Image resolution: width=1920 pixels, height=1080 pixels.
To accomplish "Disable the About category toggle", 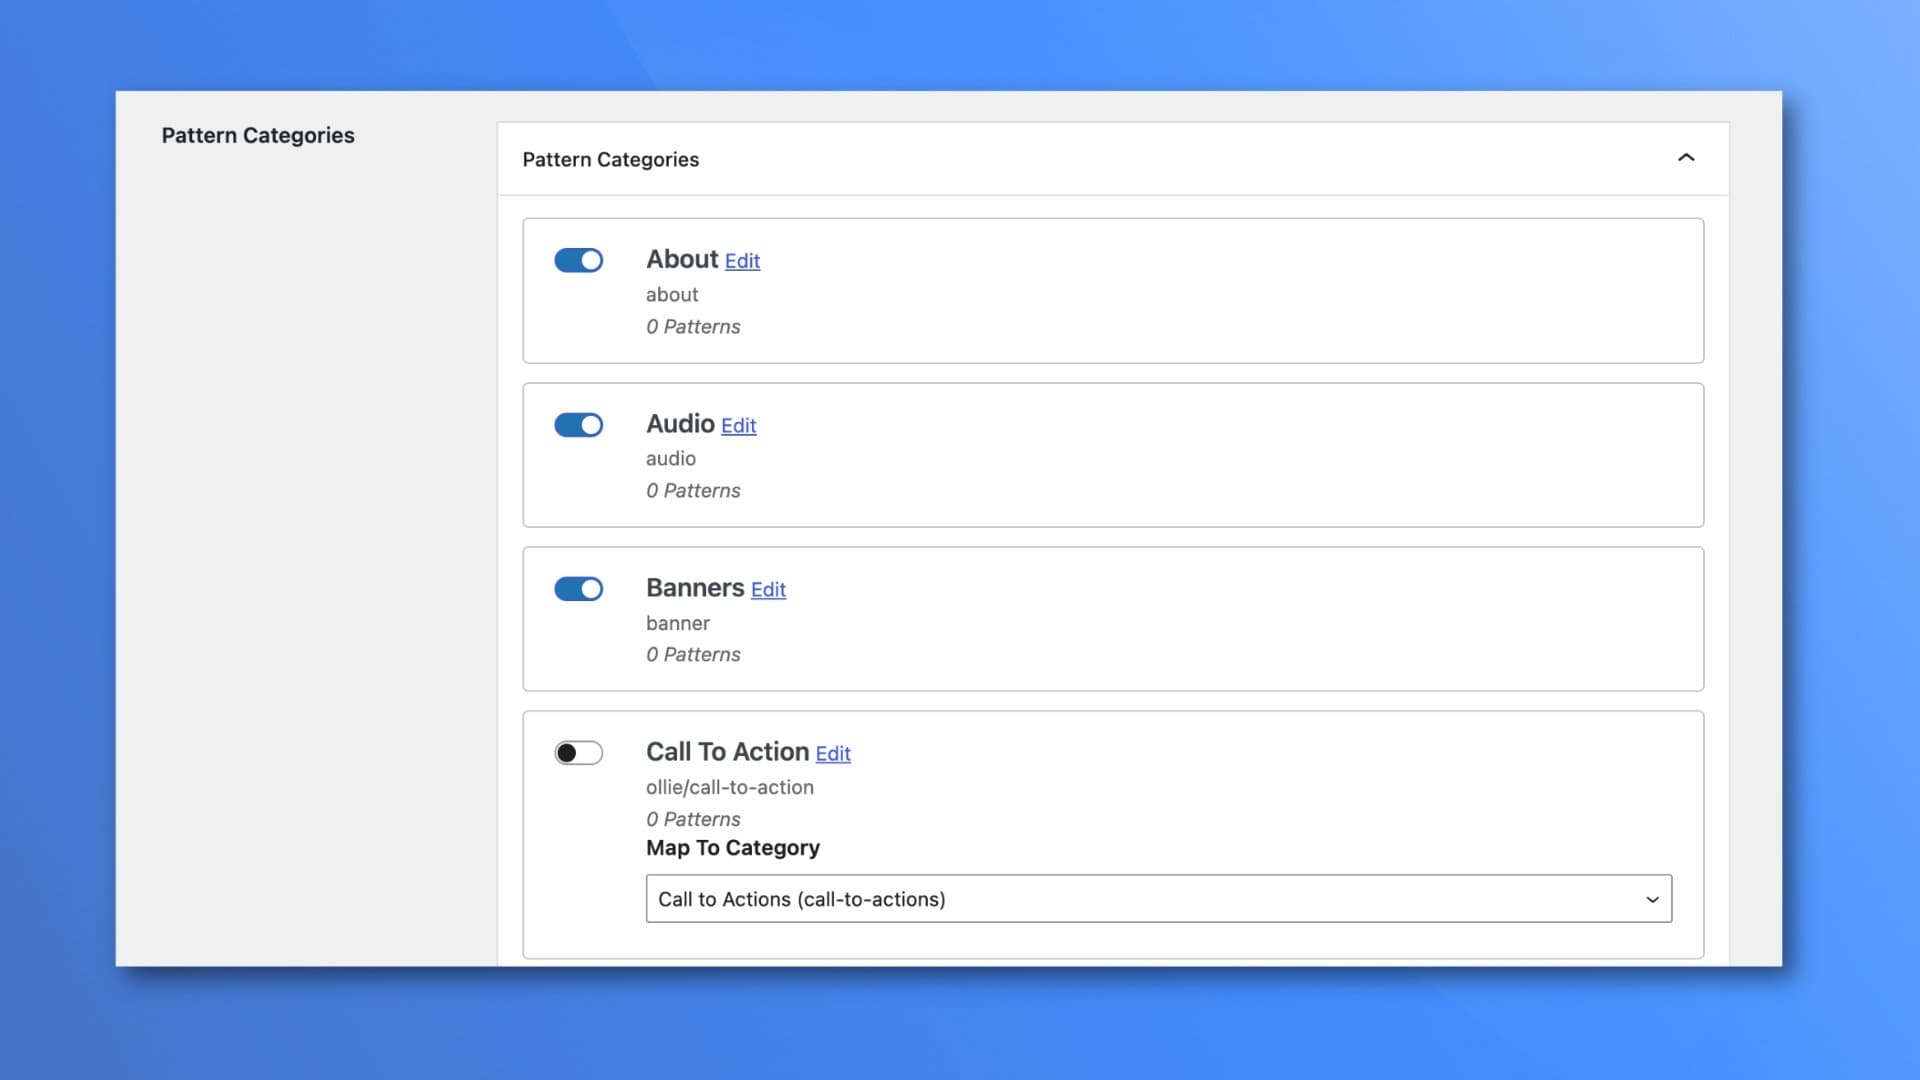I will [579, 260].
